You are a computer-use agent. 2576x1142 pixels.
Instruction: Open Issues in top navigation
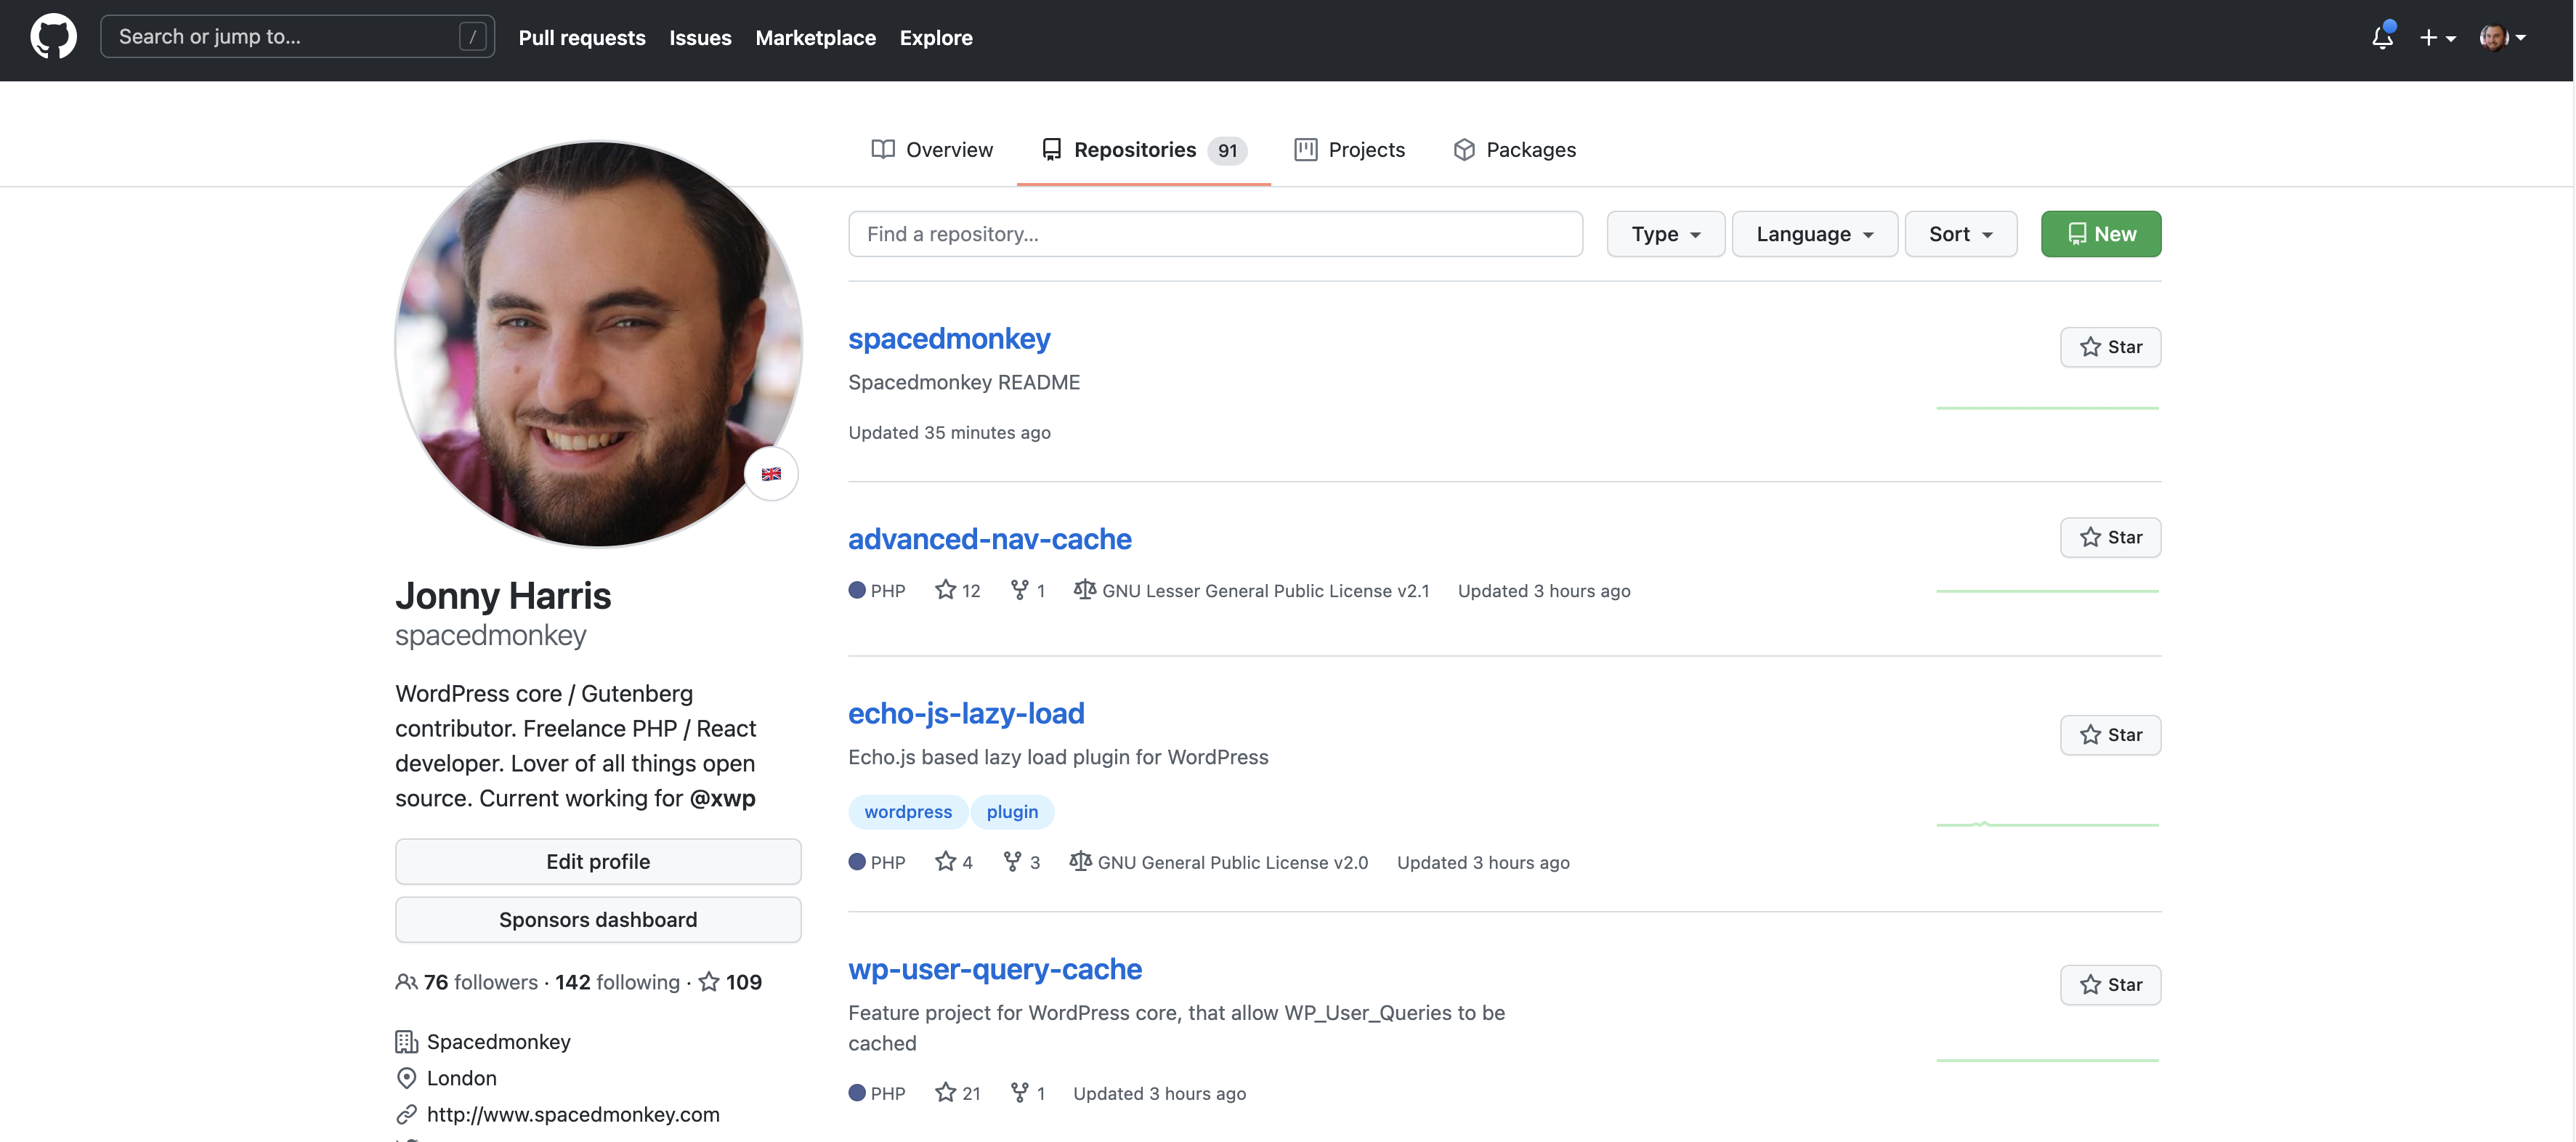[x=700, y=37]
